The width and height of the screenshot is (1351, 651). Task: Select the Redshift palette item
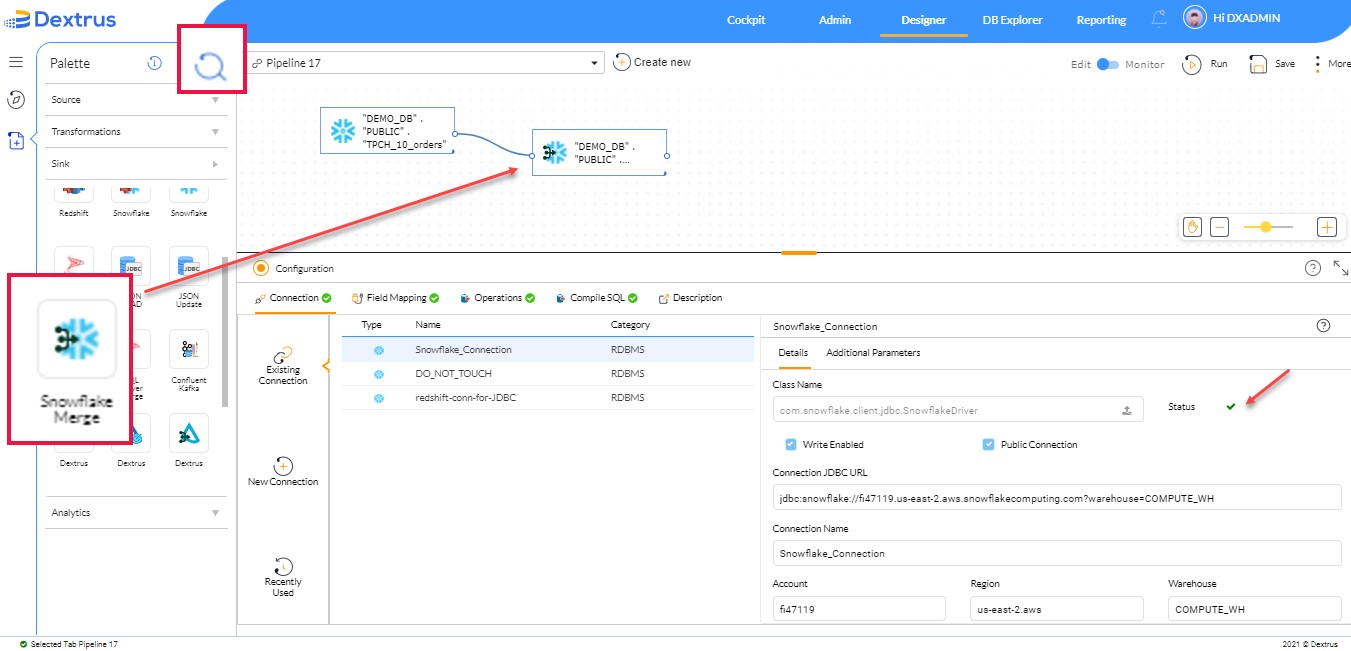point(73,201)
